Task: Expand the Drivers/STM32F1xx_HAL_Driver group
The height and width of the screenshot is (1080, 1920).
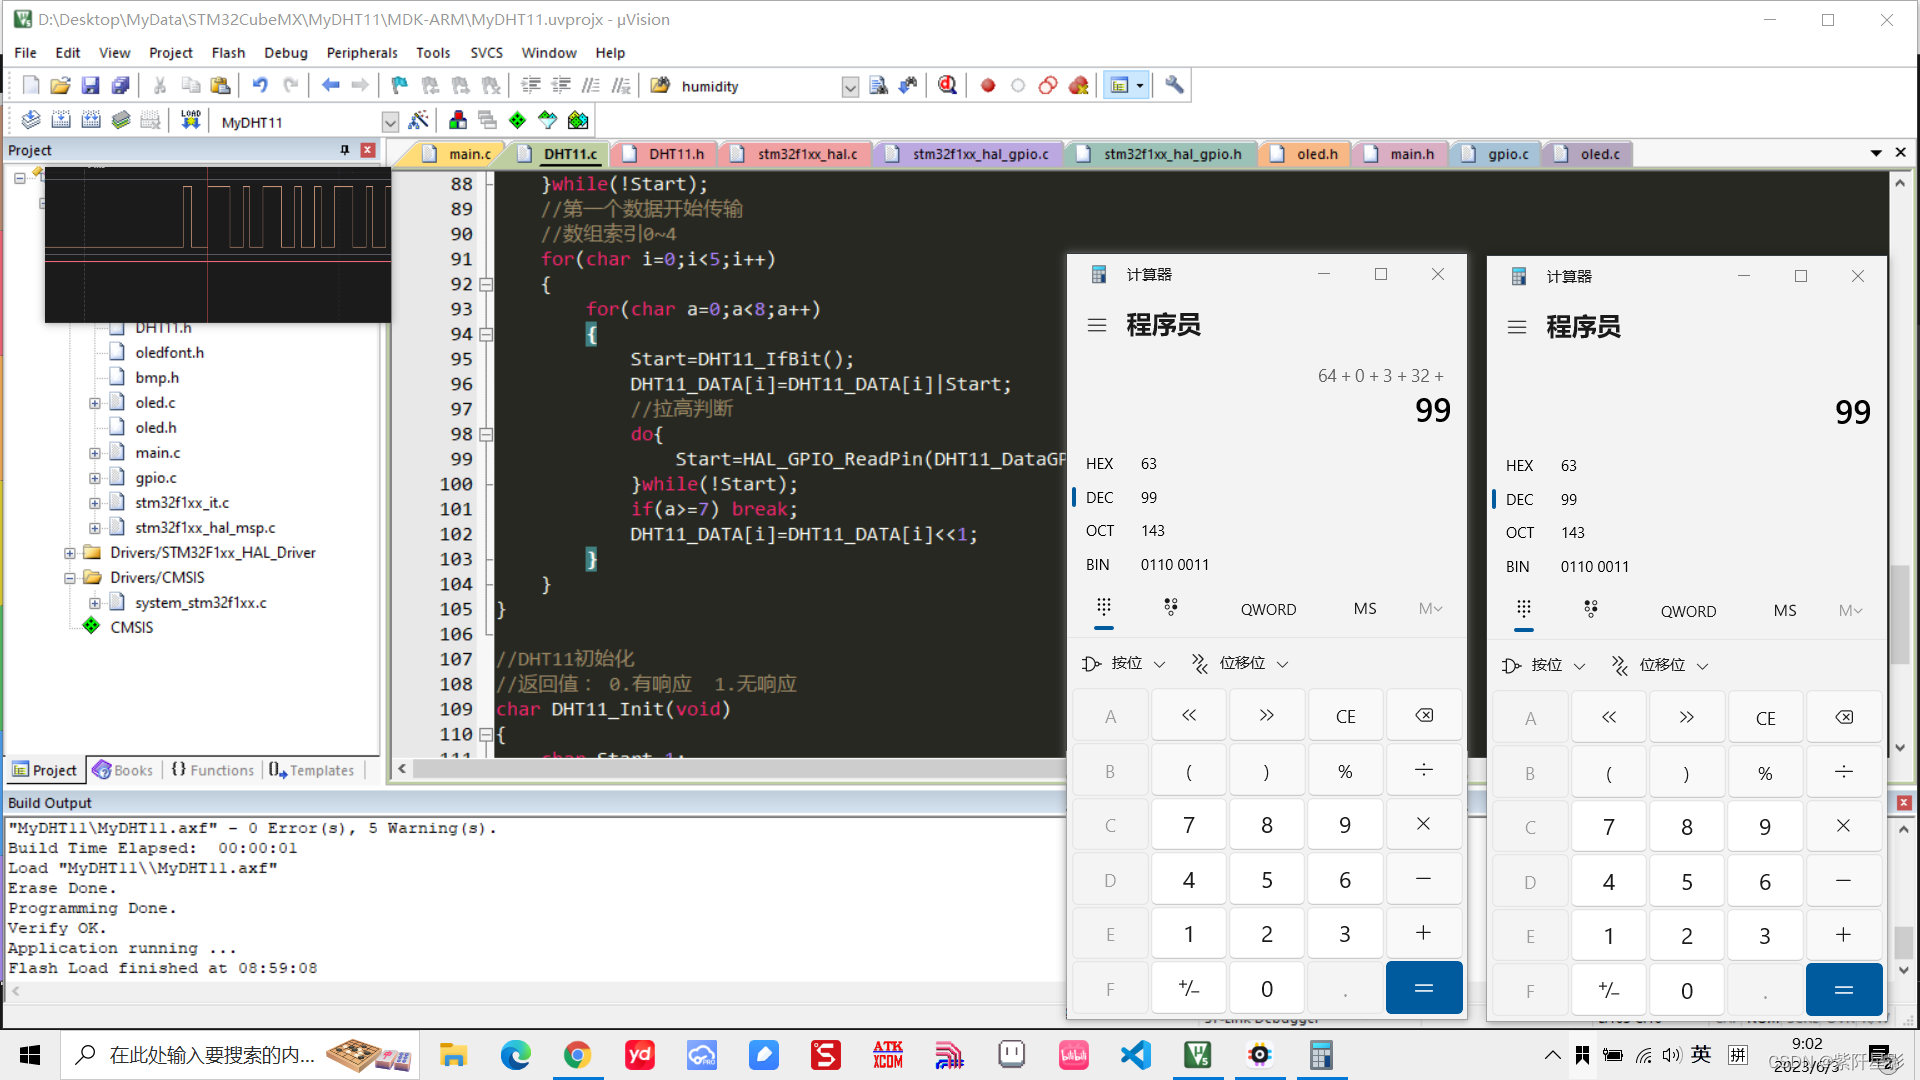Action: [x=70, y=553]
